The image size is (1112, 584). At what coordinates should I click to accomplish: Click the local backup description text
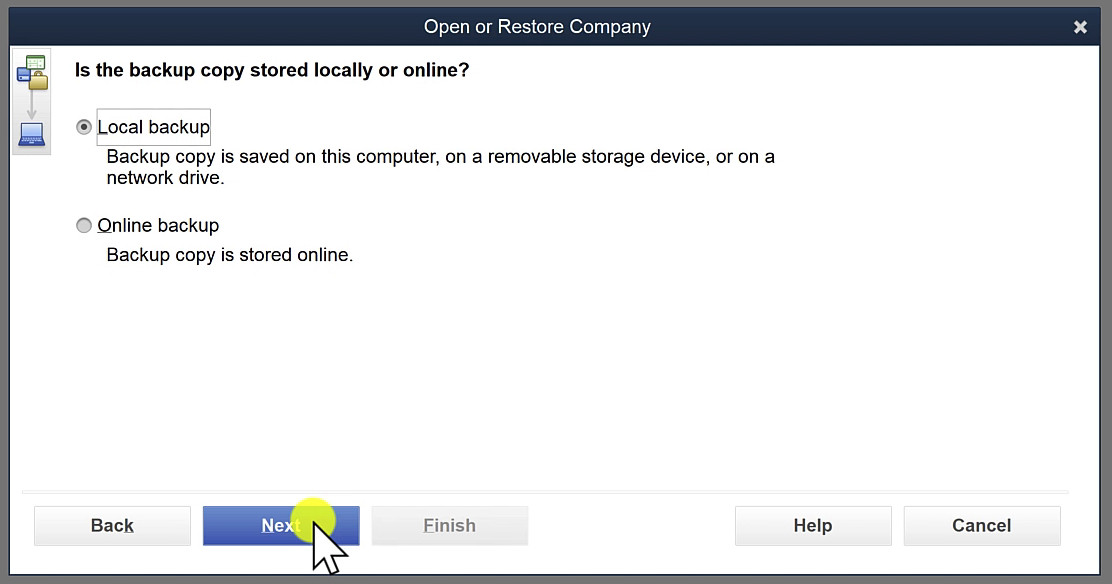click(x=440, y=167)
